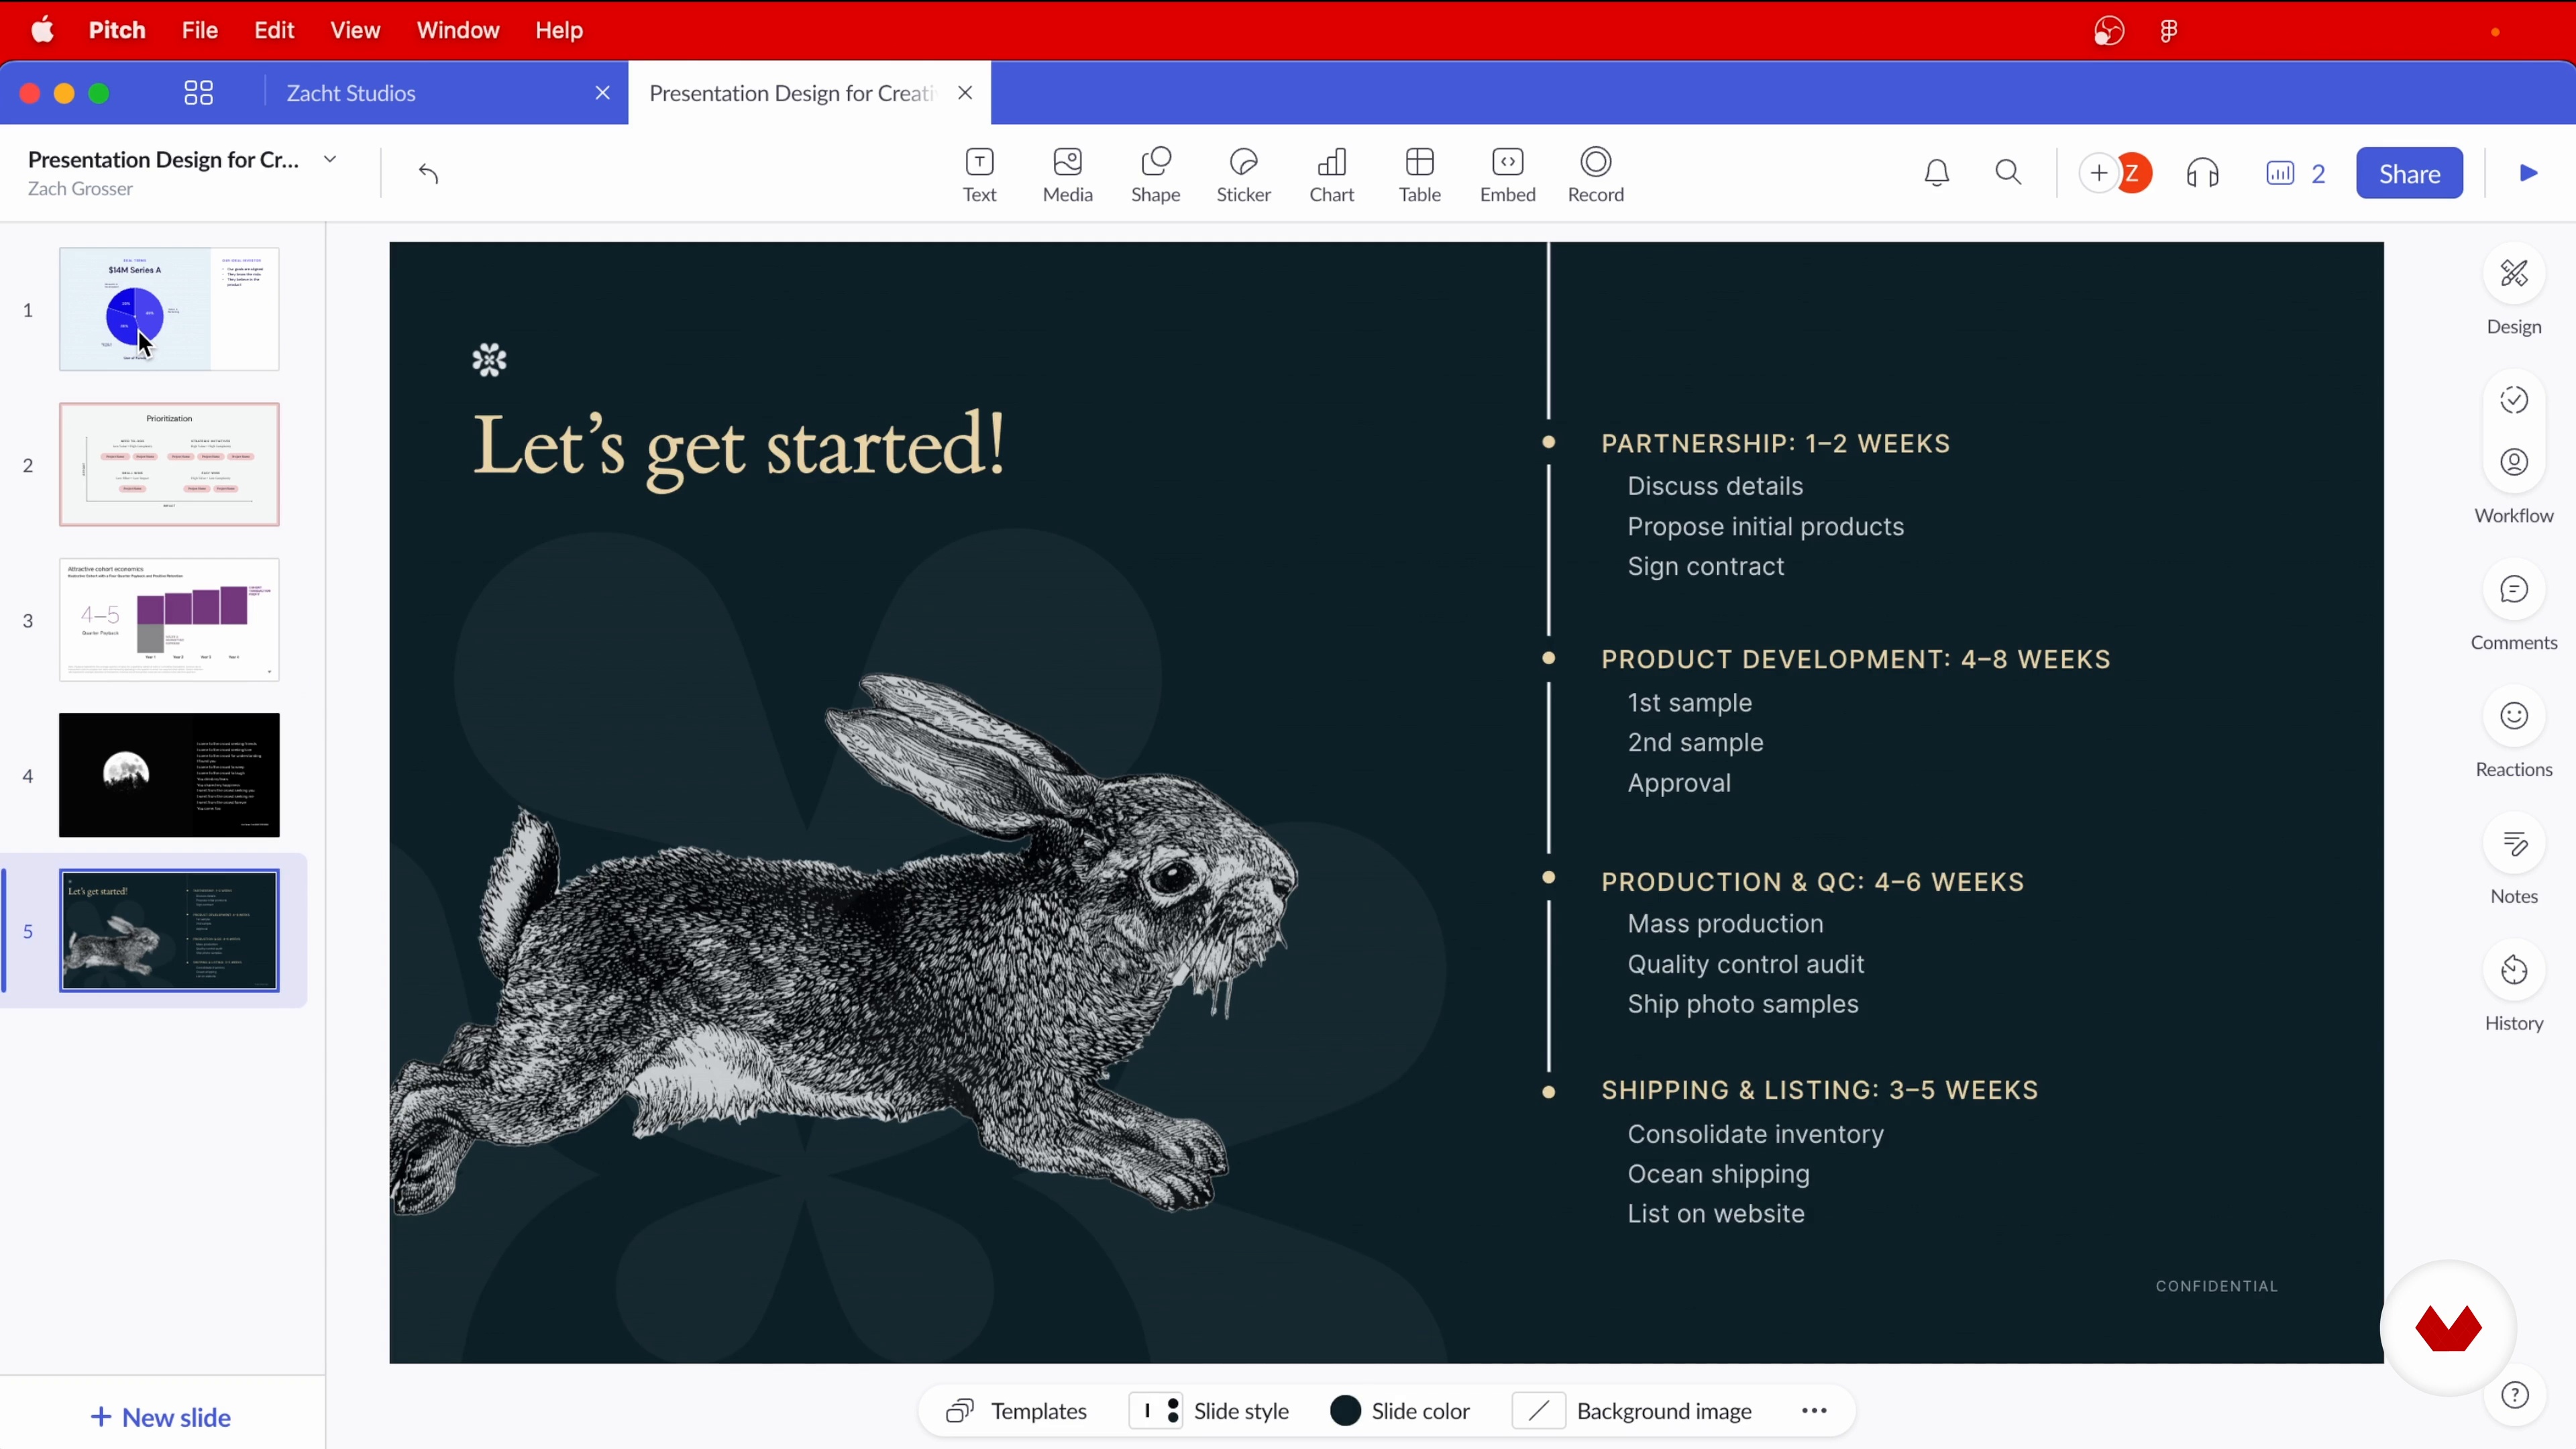Close the Zacht Studios tab
The image size is (2576, 1449).
pos(602,93)
